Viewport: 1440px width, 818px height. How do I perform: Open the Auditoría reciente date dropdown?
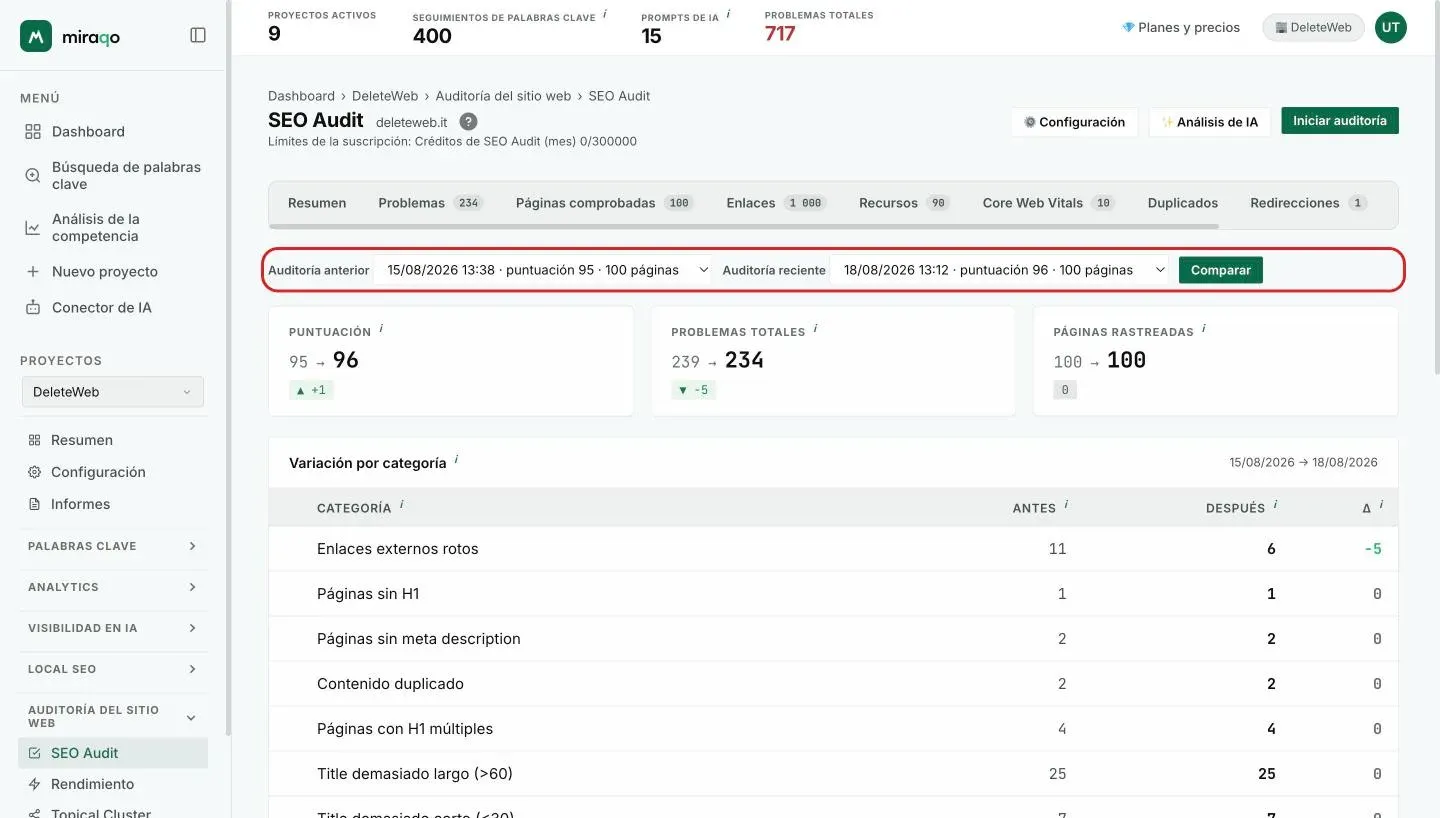pos(999,270)
